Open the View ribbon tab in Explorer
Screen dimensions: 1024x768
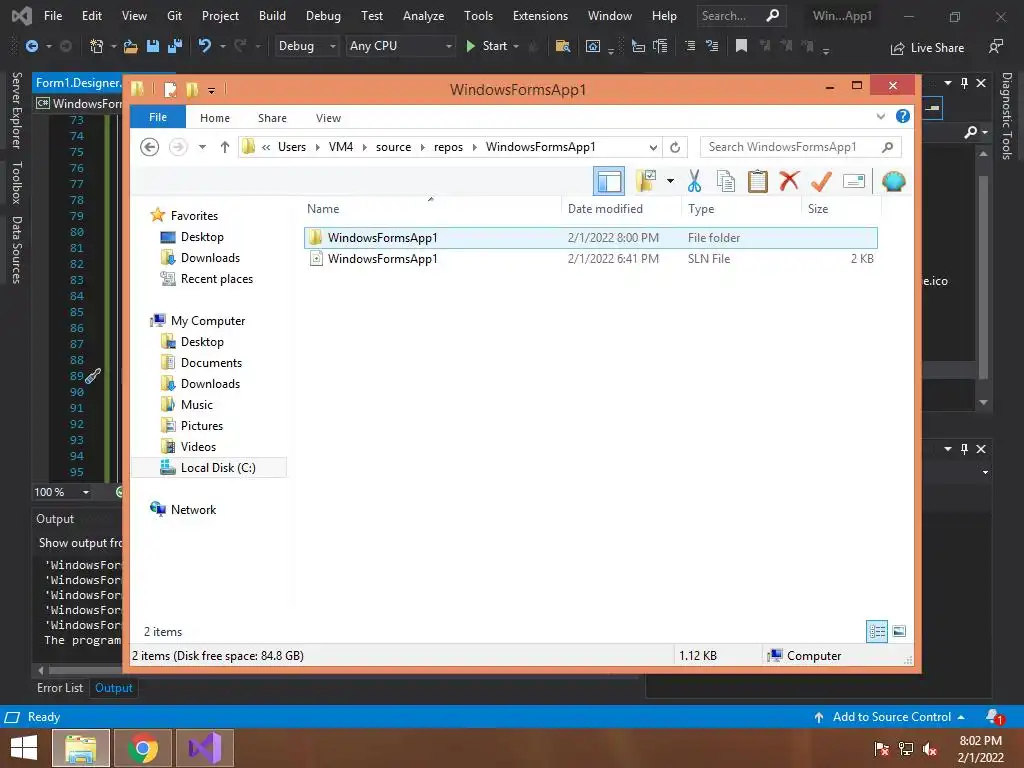(x=328, y=118)
